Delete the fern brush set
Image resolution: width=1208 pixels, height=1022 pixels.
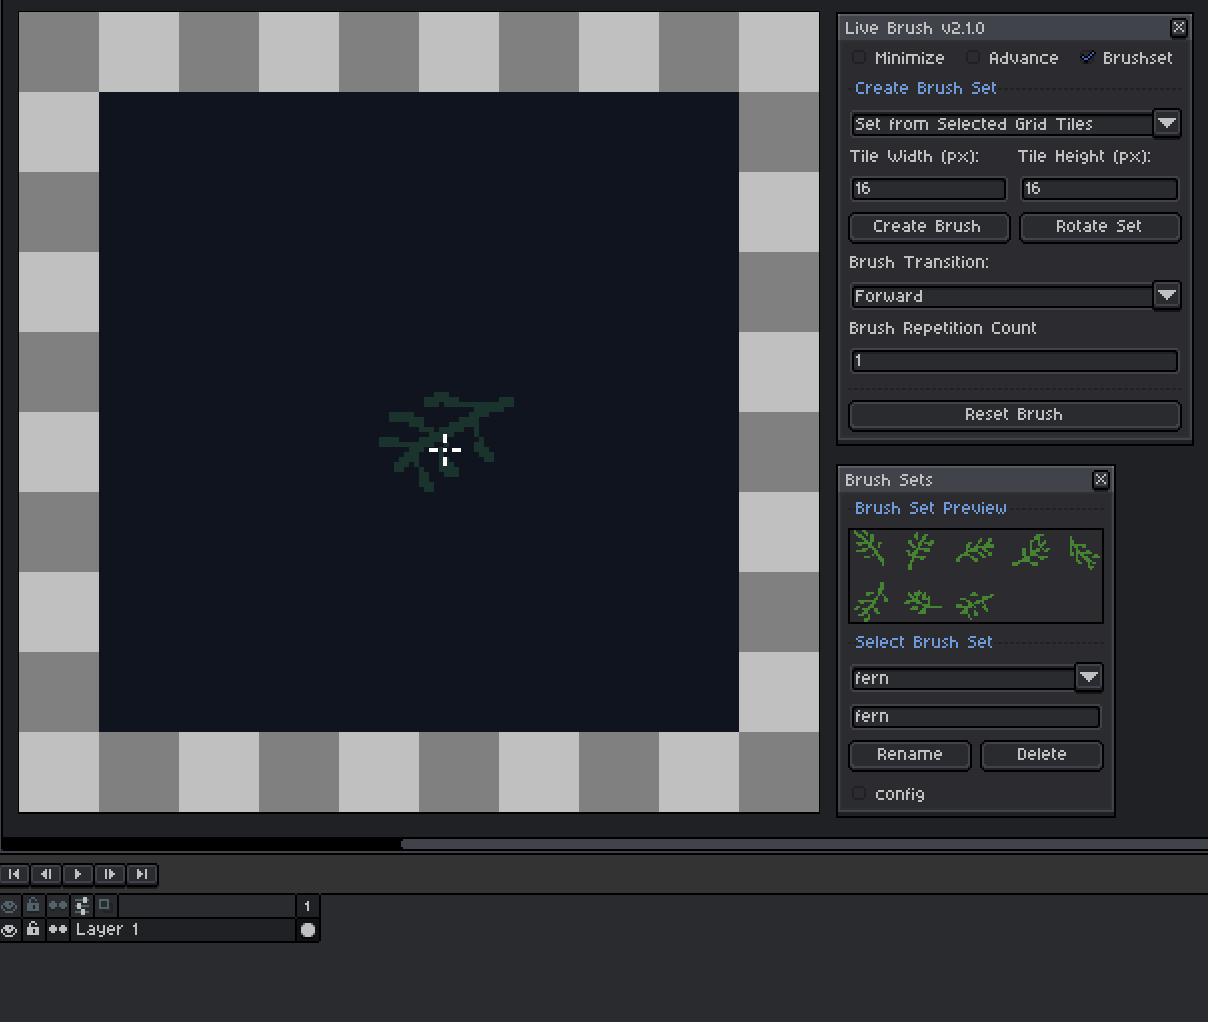1041,755
